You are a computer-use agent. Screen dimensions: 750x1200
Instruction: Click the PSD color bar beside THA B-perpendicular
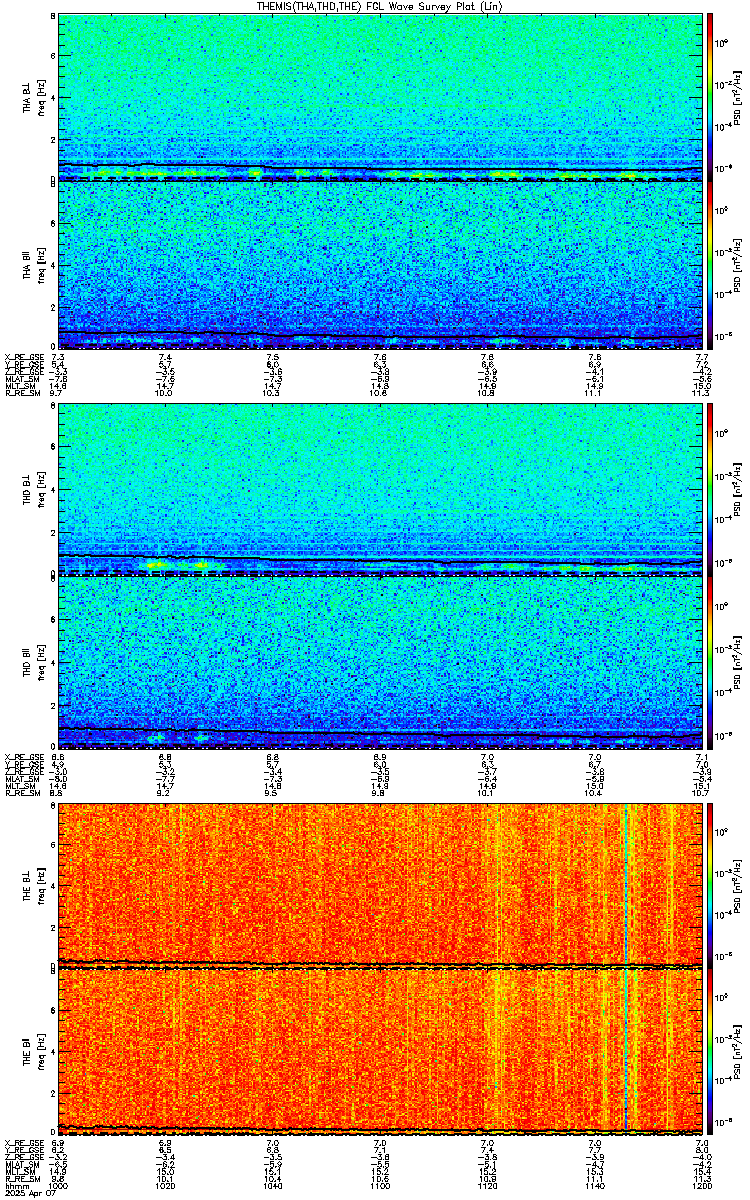click(709, 97)
